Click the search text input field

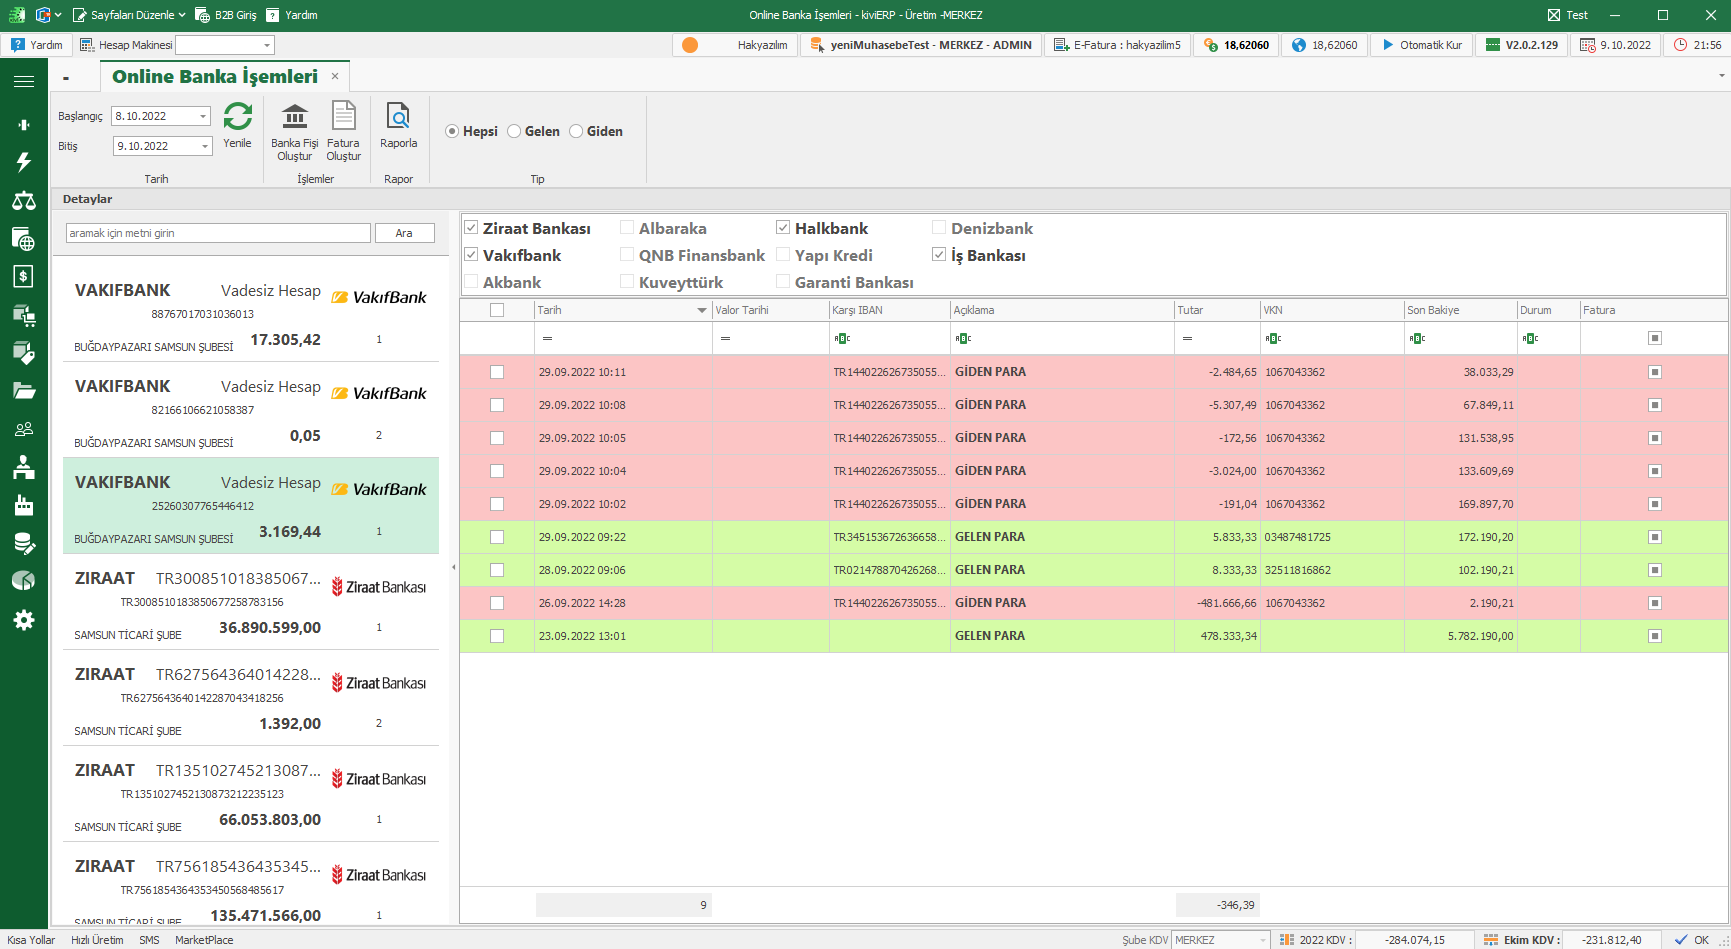pyautogui.click(x=218, y=233)
